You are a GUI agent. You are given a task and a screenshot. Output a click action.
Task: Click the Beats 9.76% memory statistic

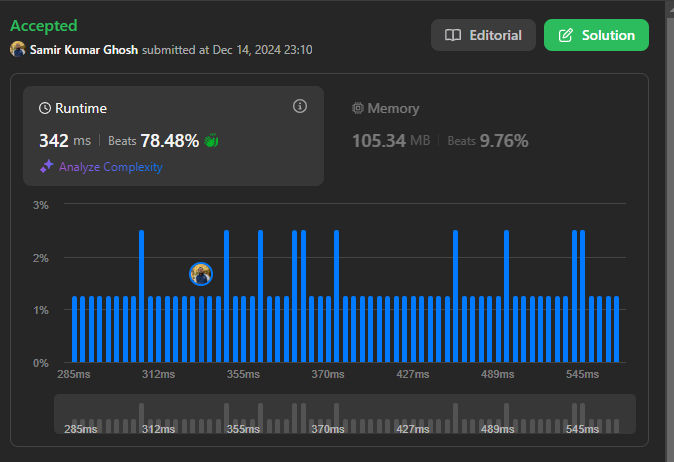click(x=488, y=141)
